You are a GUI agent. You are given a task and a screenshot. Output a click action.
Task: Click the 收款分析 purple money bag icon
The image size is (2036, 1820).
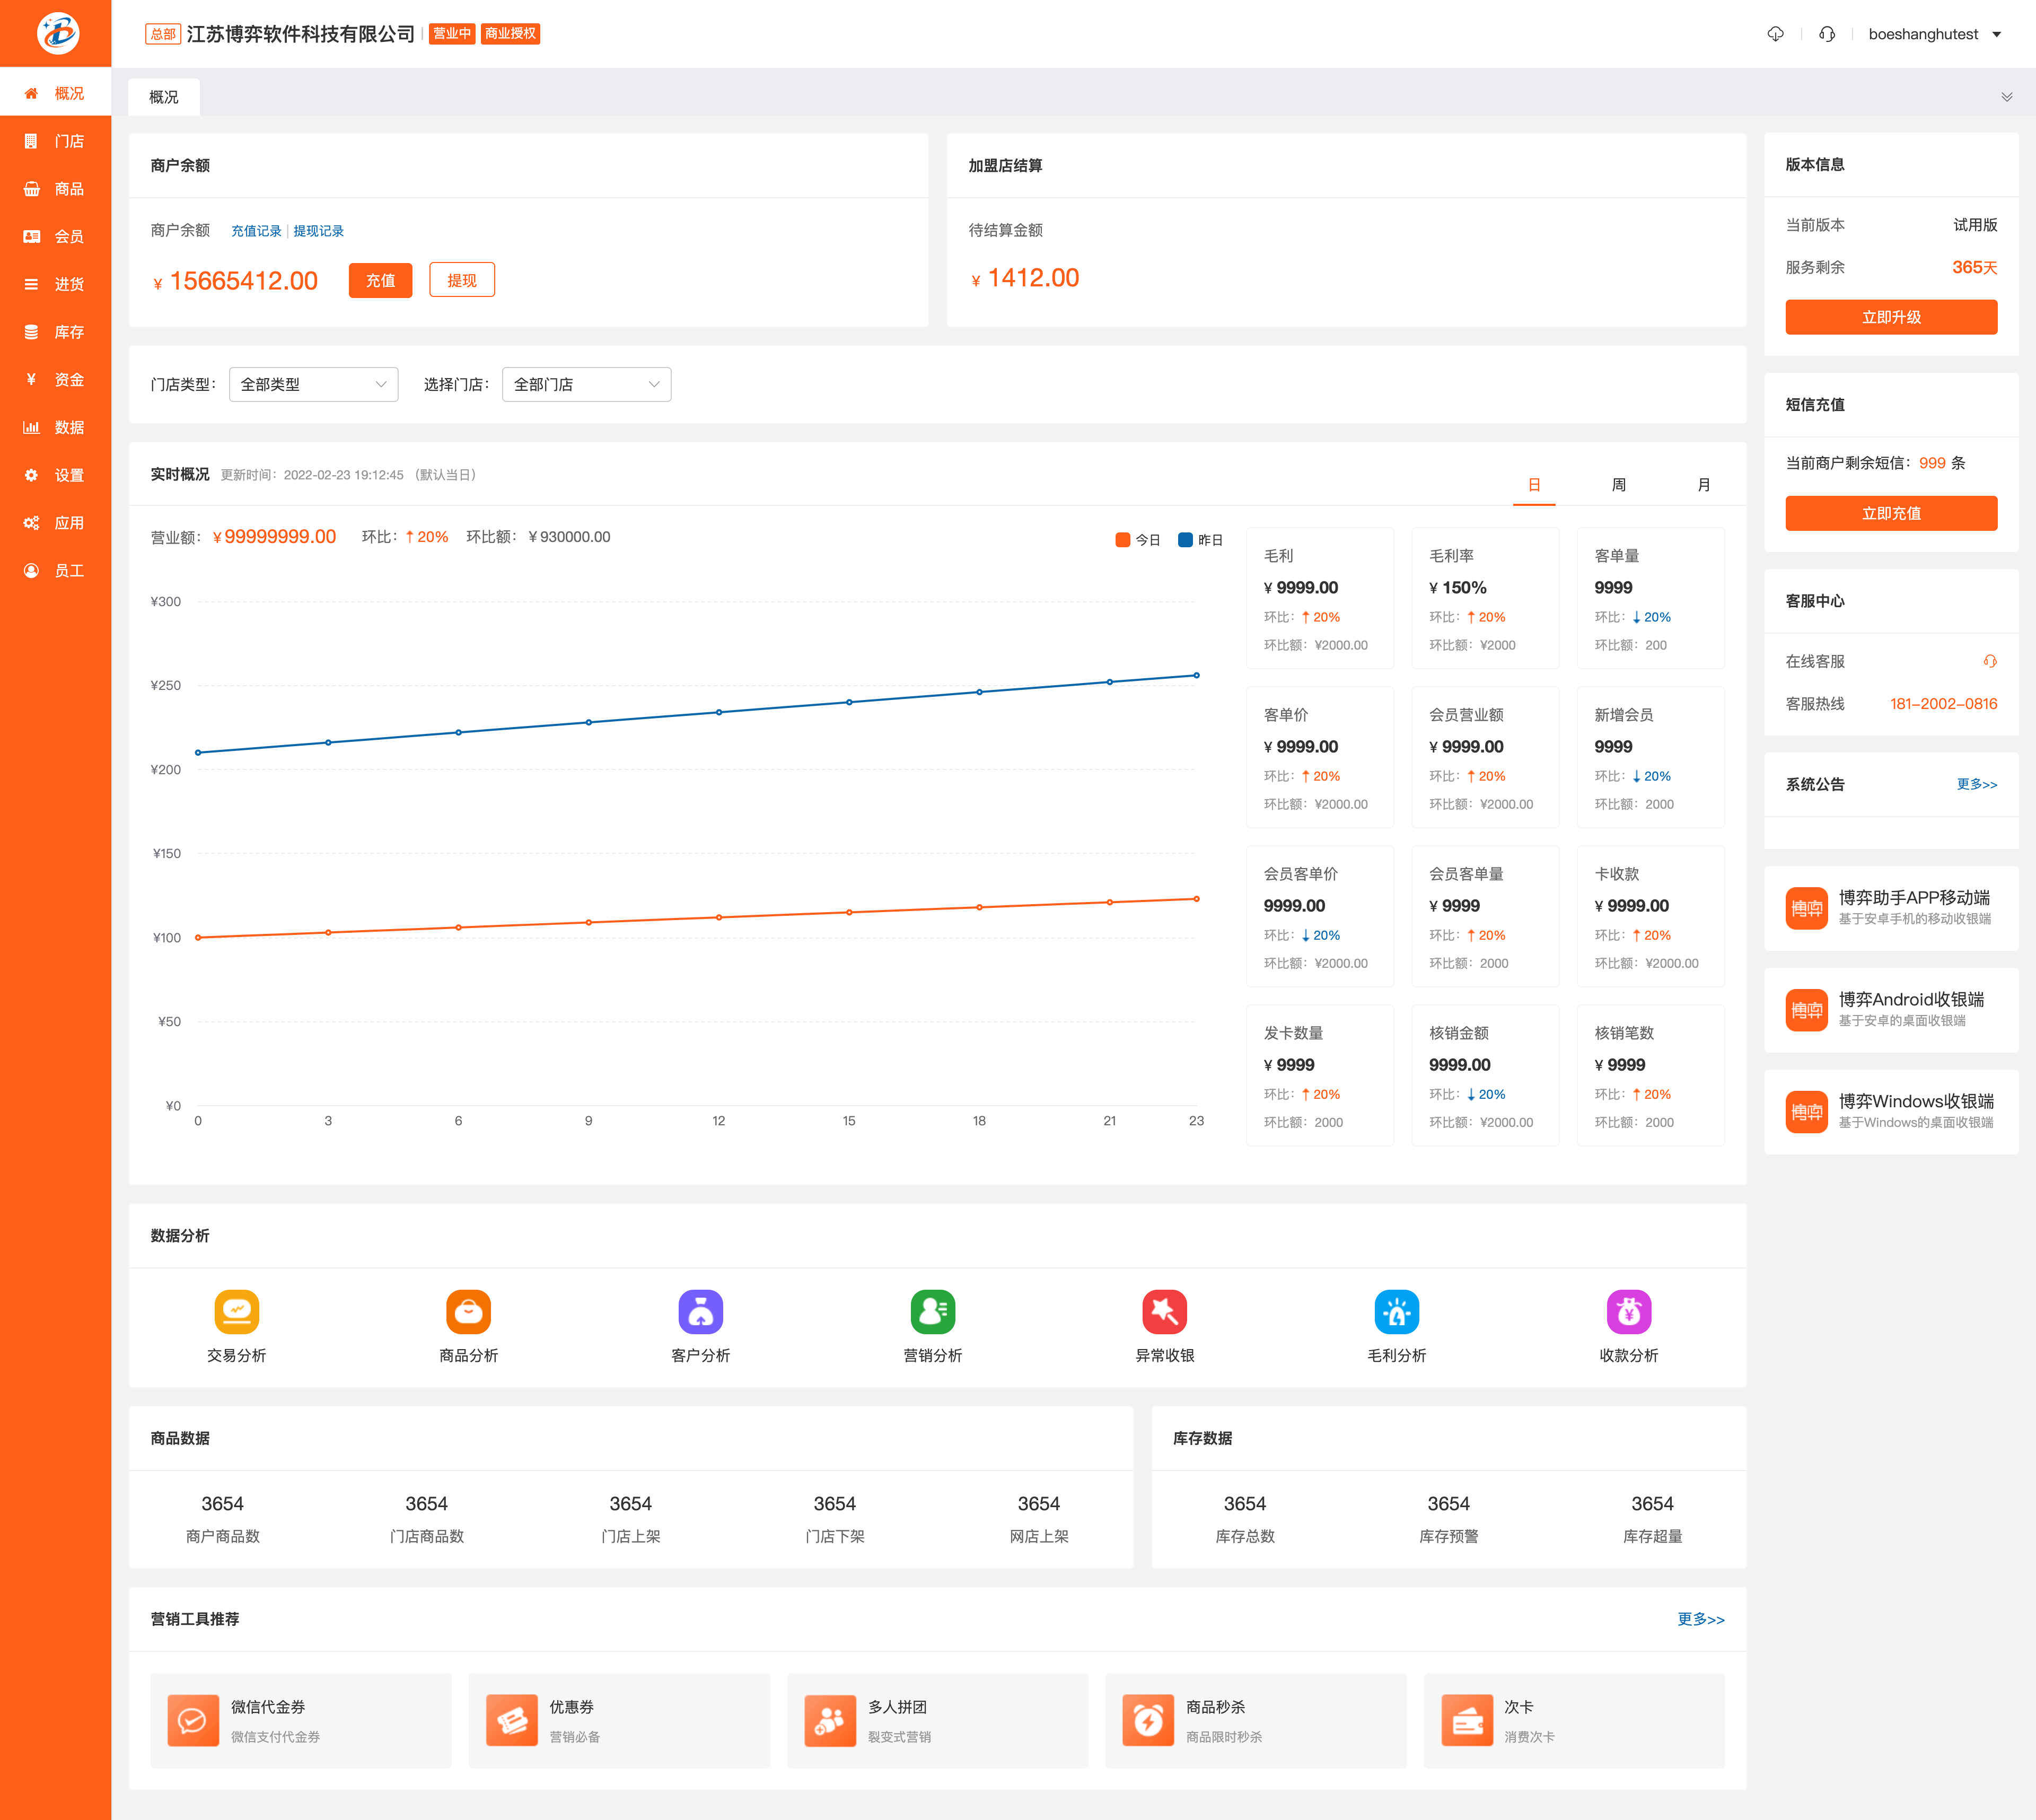[1628, 1311]
